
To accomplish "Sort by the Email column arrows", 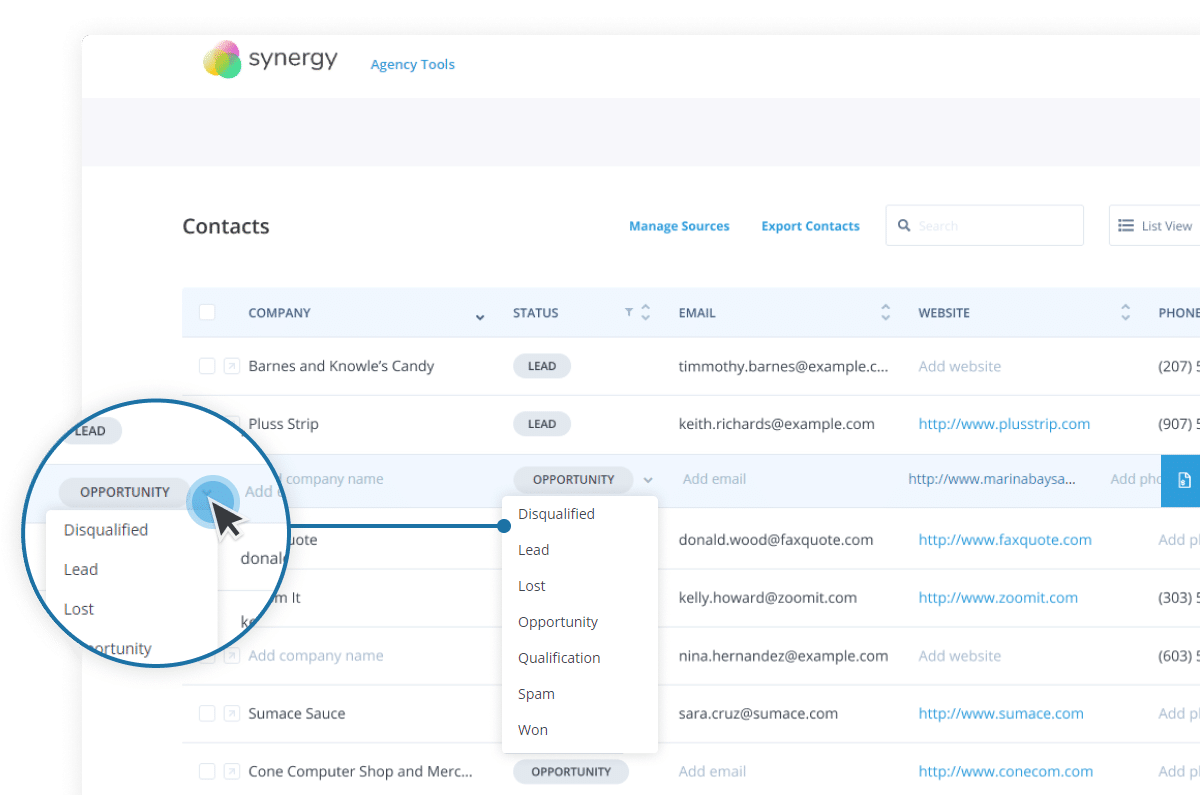I will pyautogui.click(x=885, y=313).
